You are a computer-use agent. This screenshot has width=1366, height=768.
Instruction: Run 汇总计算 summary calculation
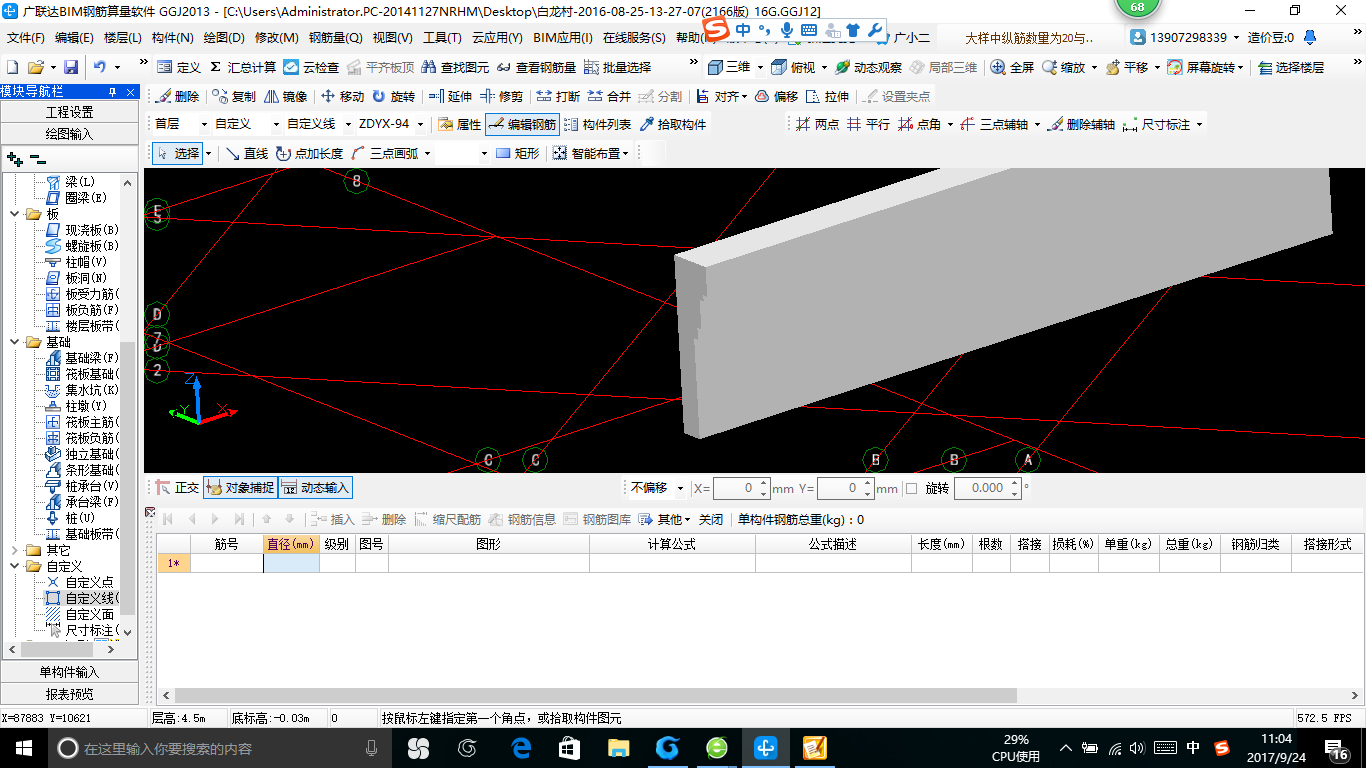pyautogui.click(x=242, y=68)
